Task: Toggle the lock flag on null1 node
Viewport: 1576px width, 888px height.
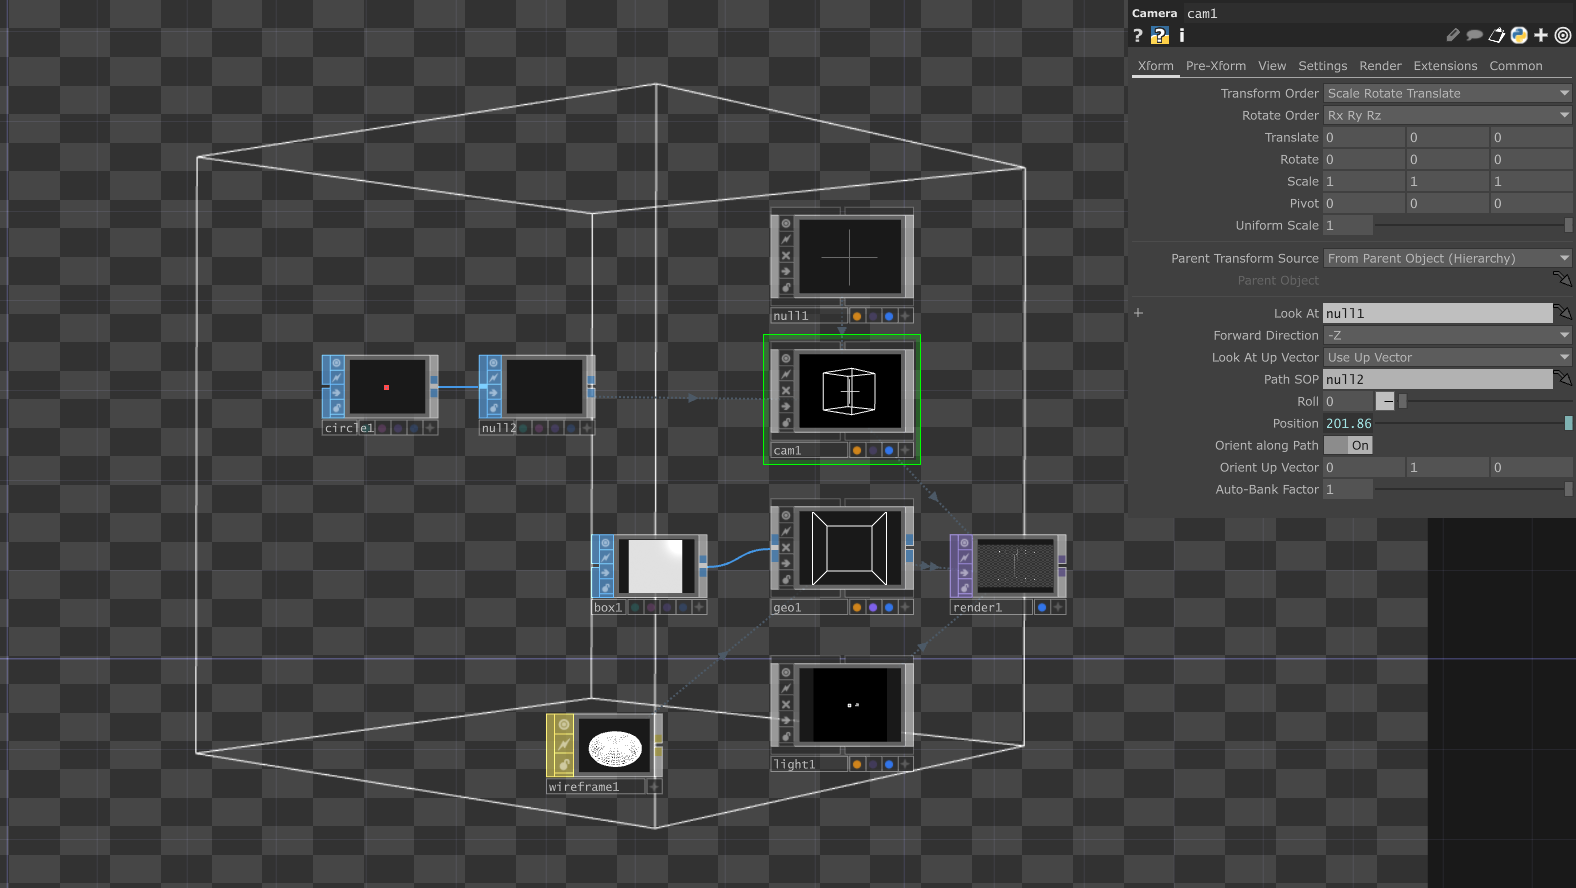Action: click(786, 287)
